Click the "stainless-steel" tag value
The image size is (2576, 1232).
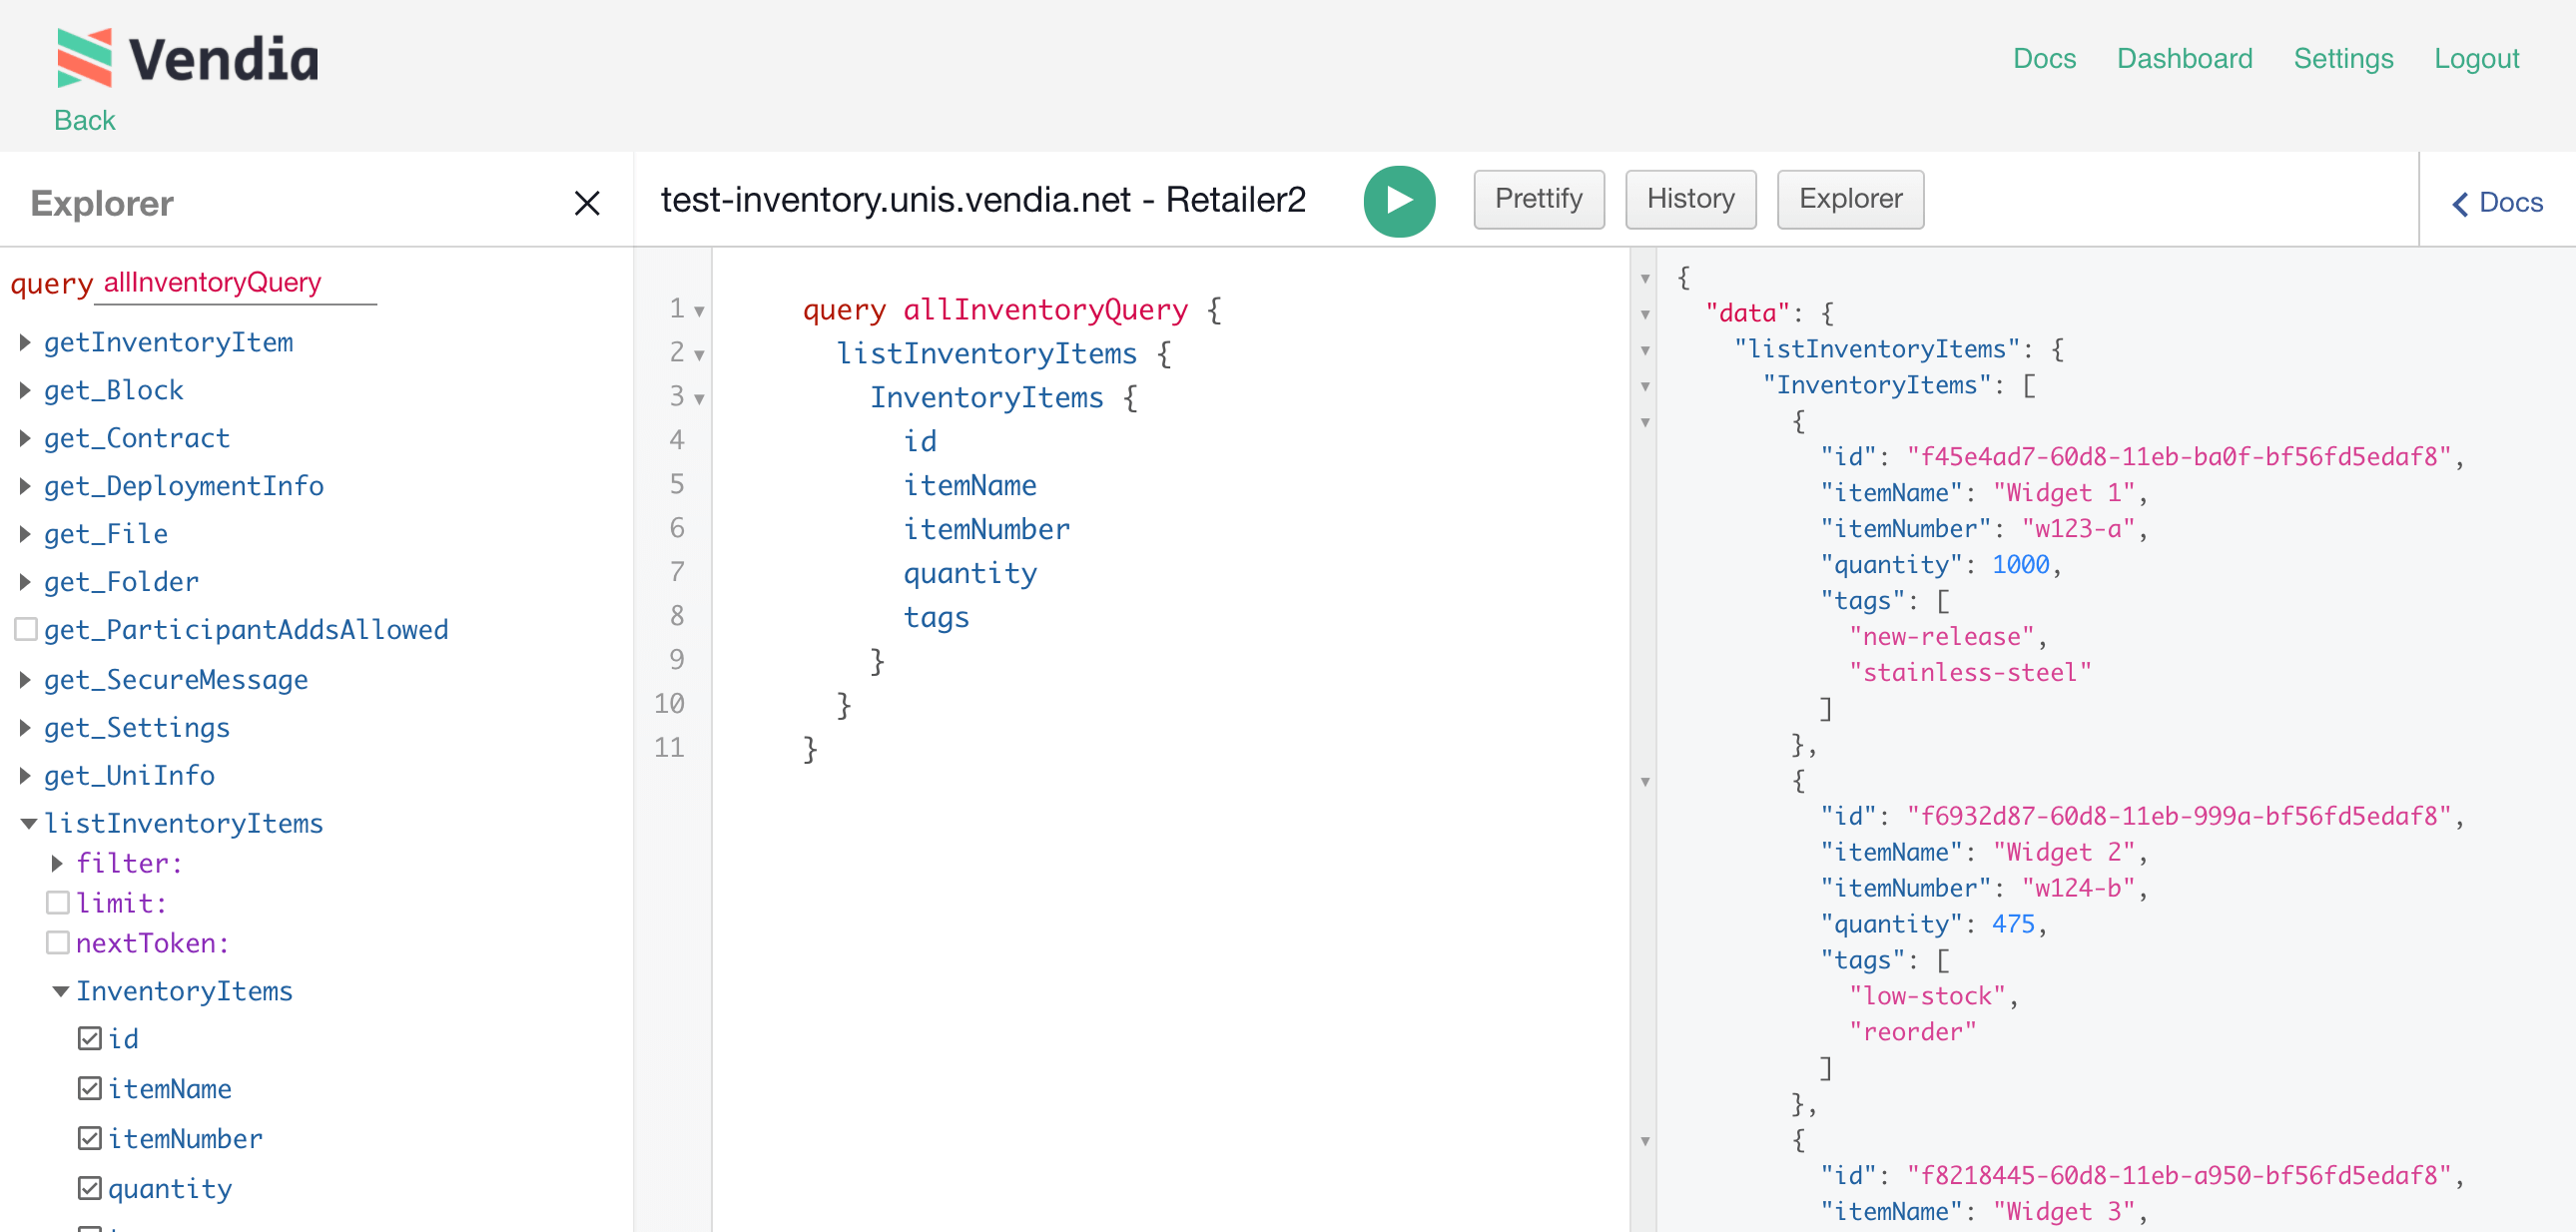[1970, 673]
